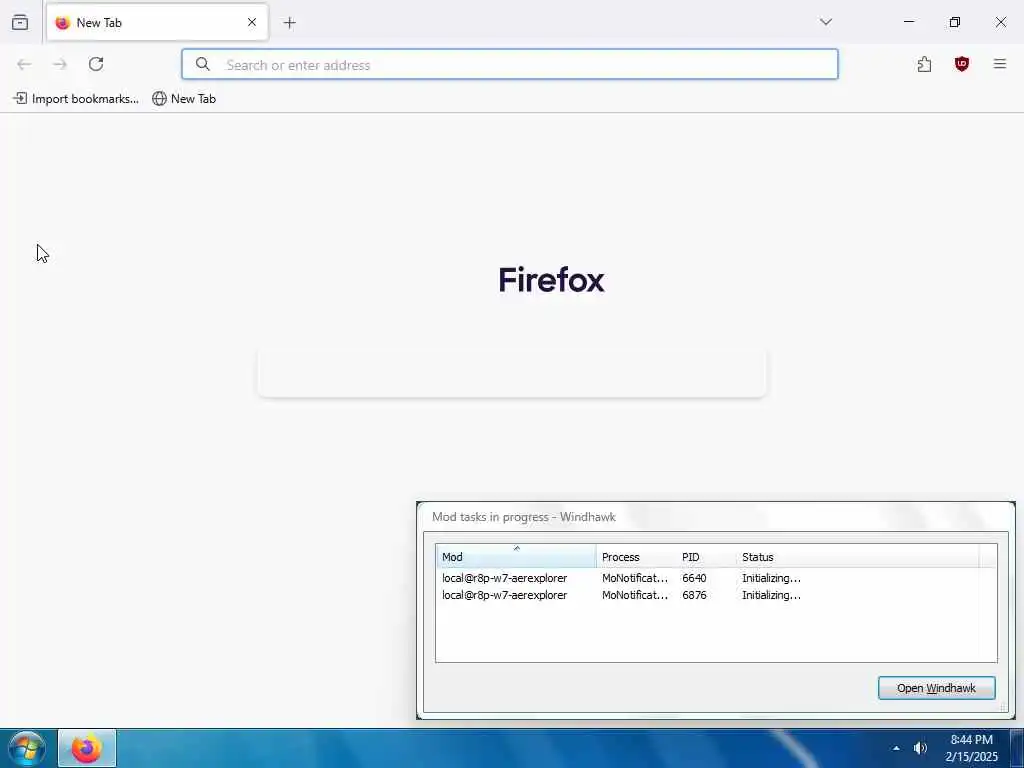Open the volume speaker tray icon
The height and width of the screenshot is (768, 1024).
(920, 748)
